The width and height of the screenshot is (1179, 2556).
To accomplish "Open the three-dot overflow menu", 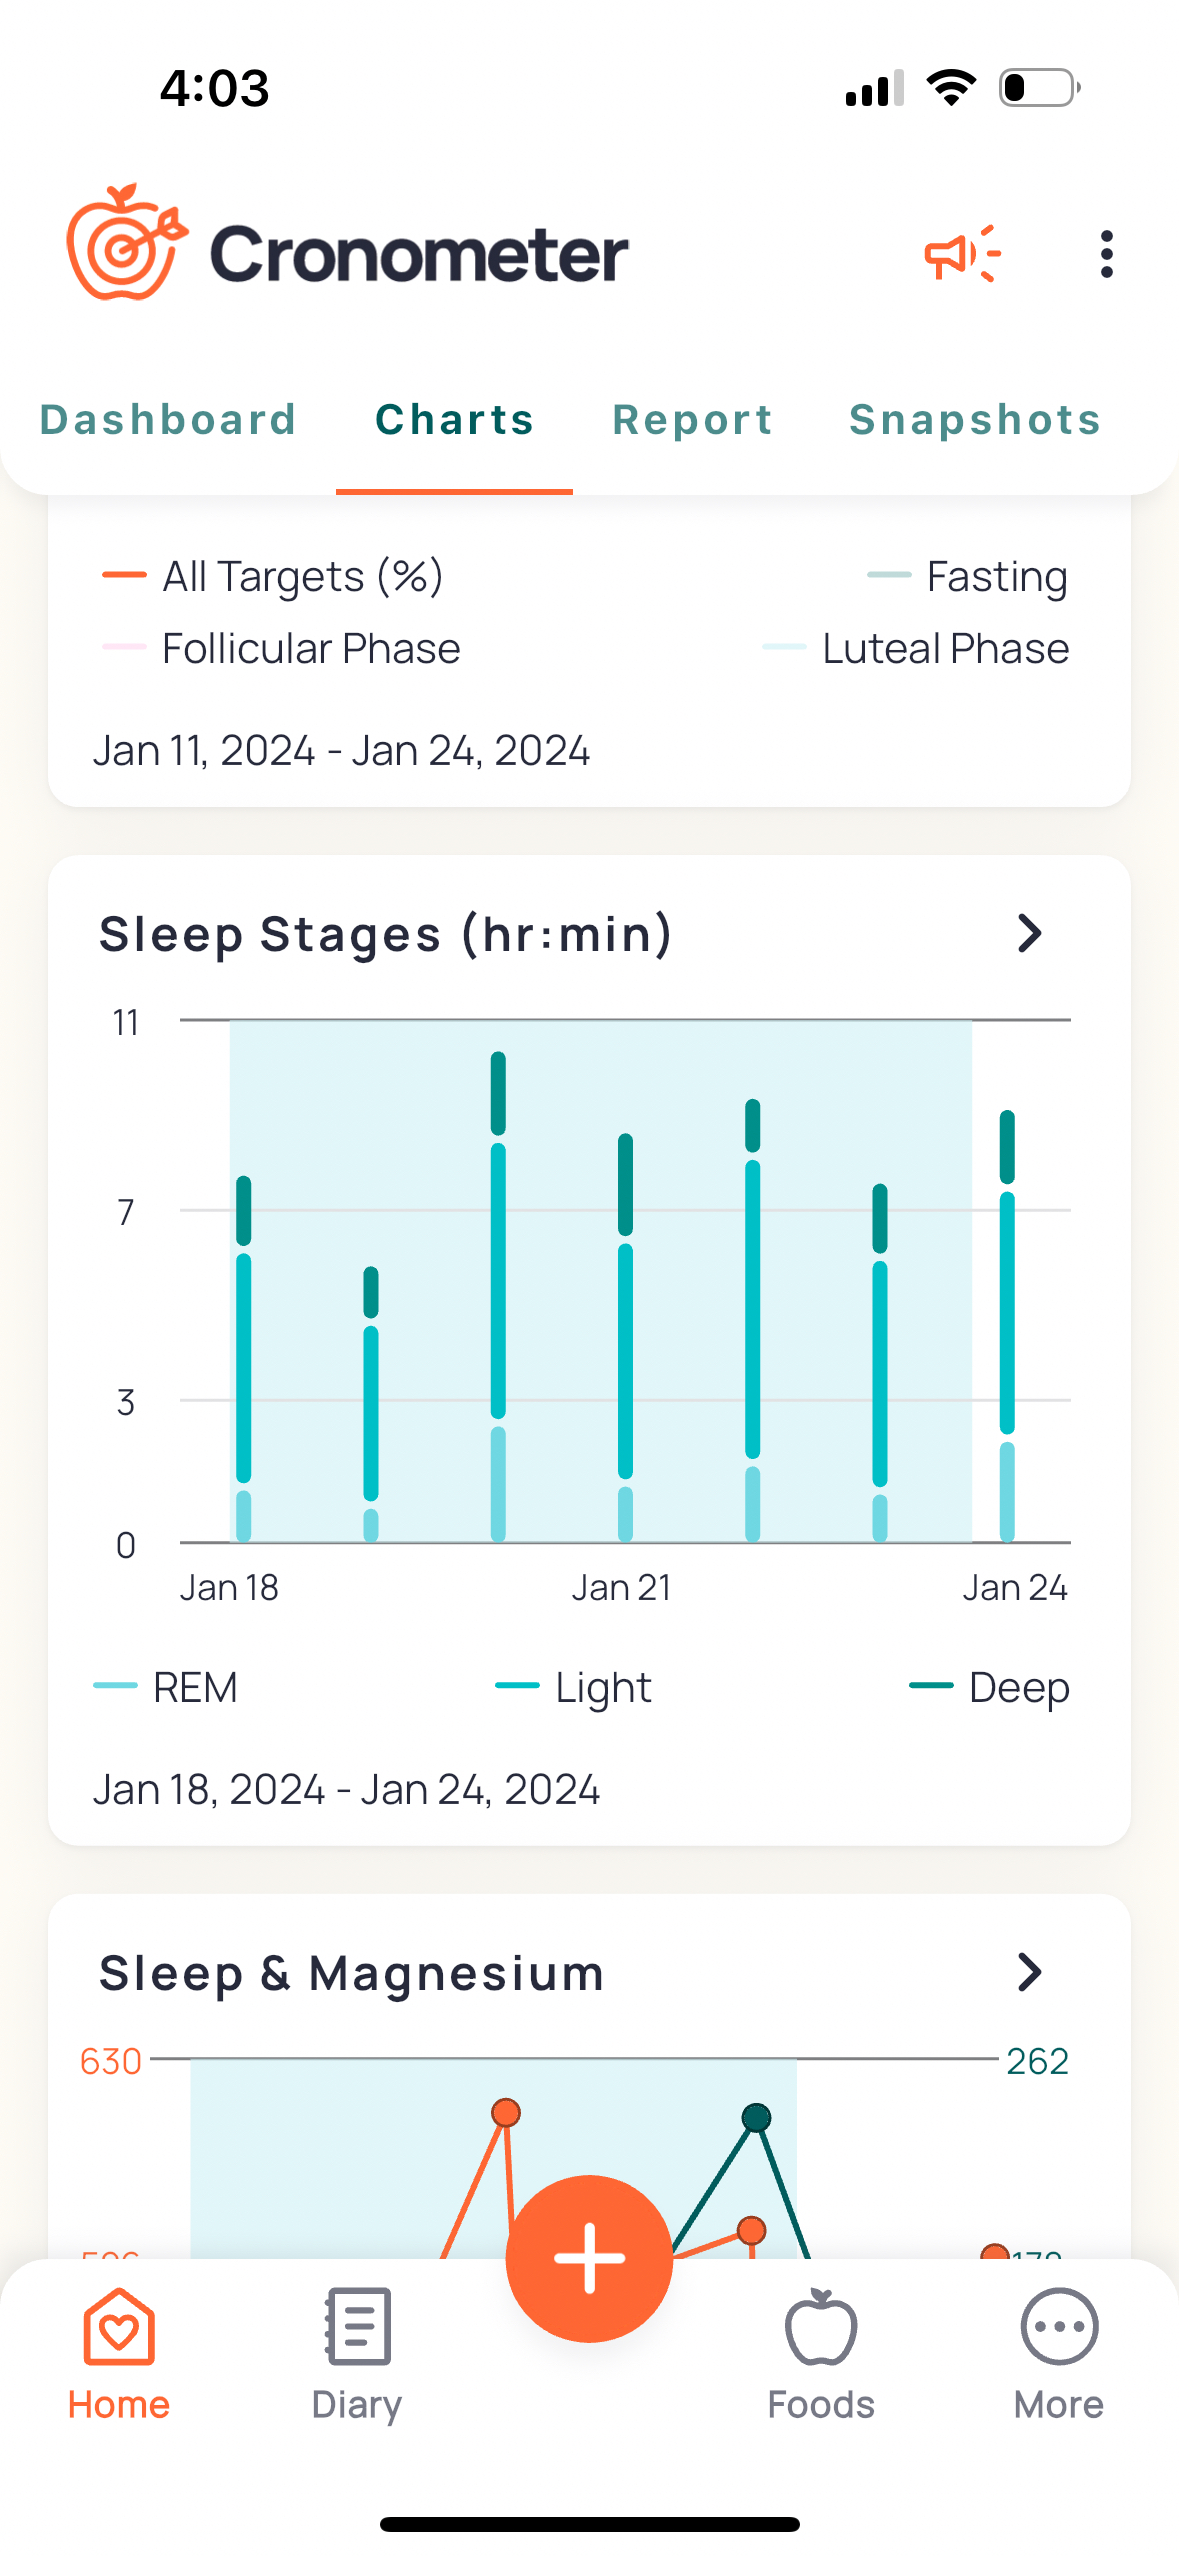I will [x=1105, y=254].
